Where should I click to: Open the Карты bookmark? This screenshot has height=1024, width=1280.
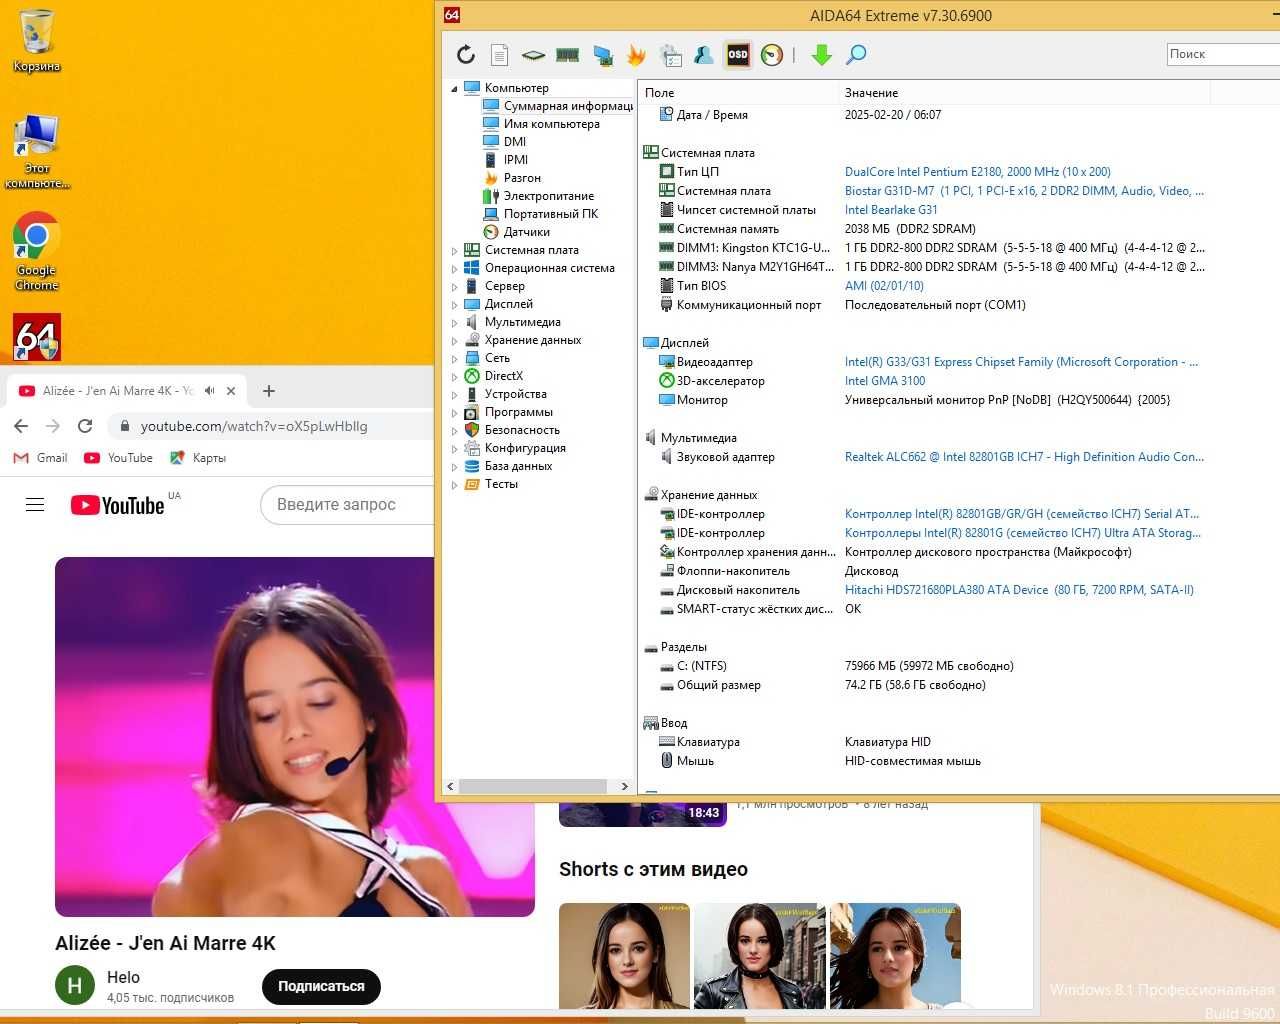click(x=198, y=458)
